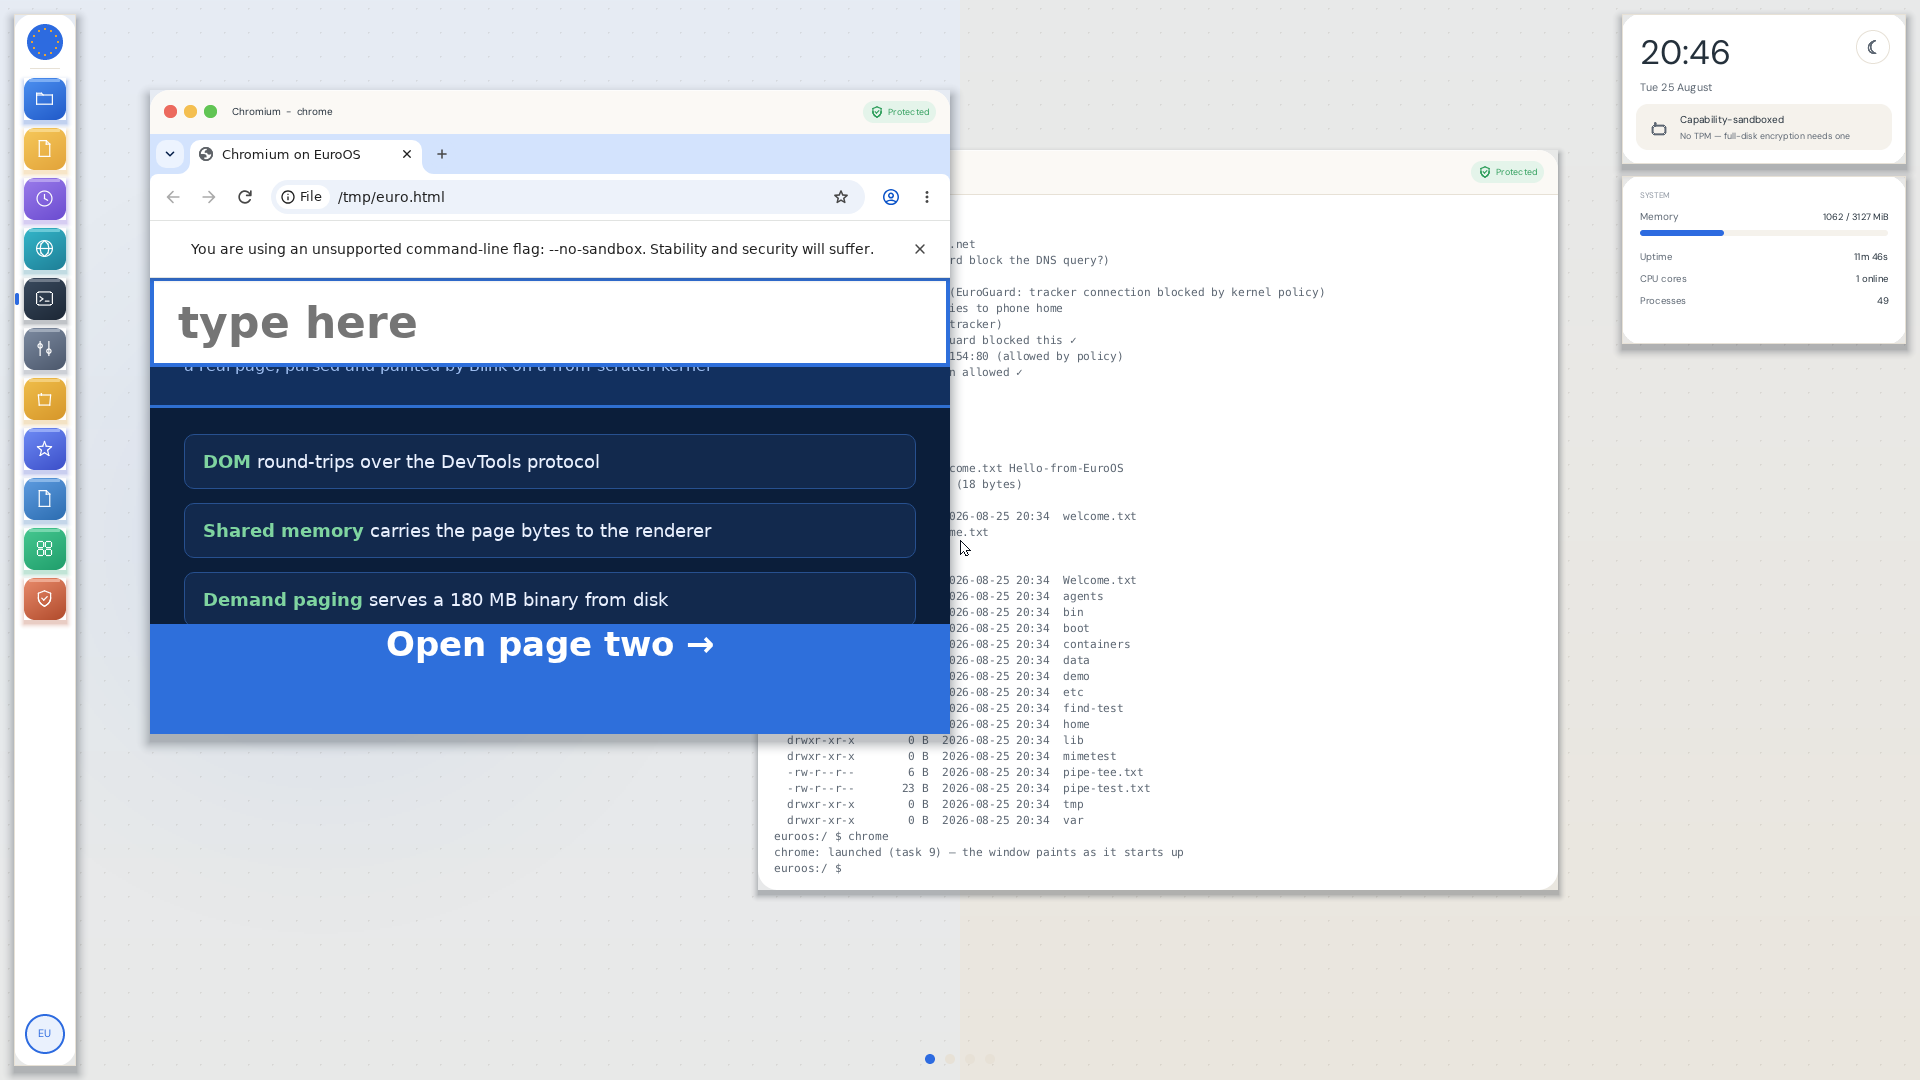Switch to the dark terminal dock icon

coord(45,299)
